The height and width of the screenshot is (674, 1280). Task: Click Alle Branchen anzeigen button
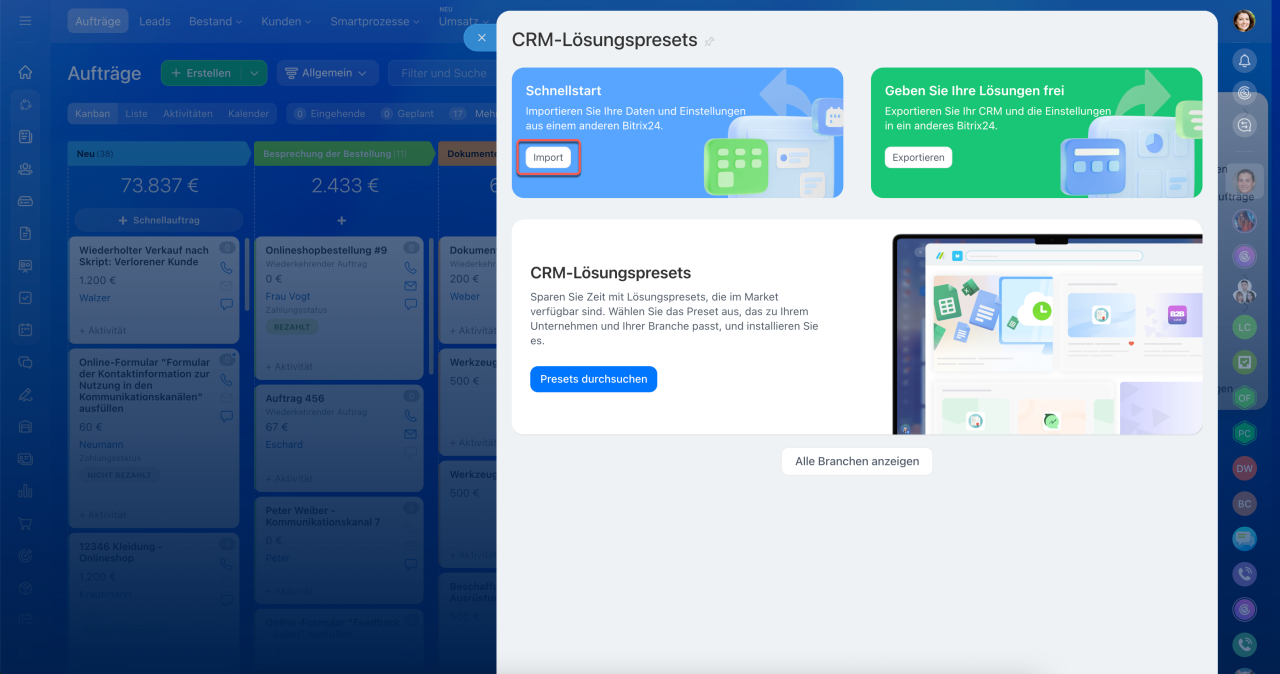click(x=857, y=461)
